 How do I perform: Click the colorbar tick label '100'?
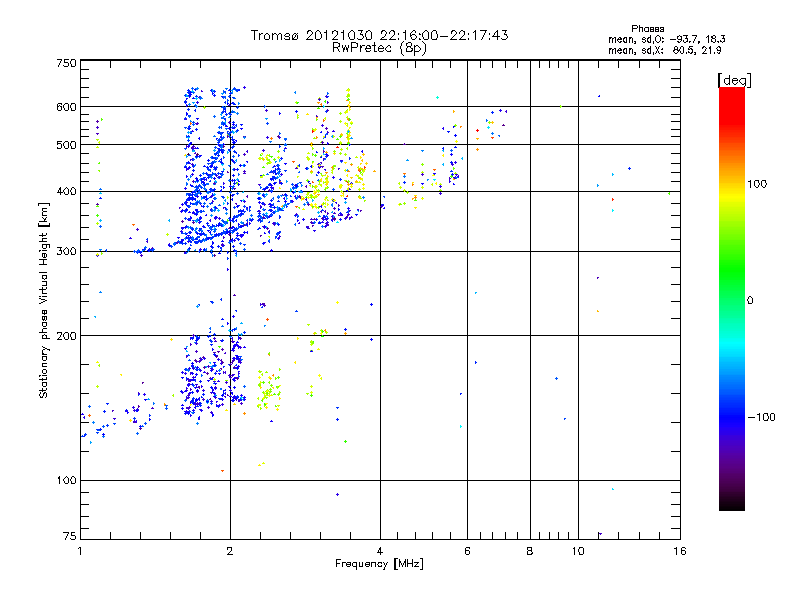pos(757,184)
